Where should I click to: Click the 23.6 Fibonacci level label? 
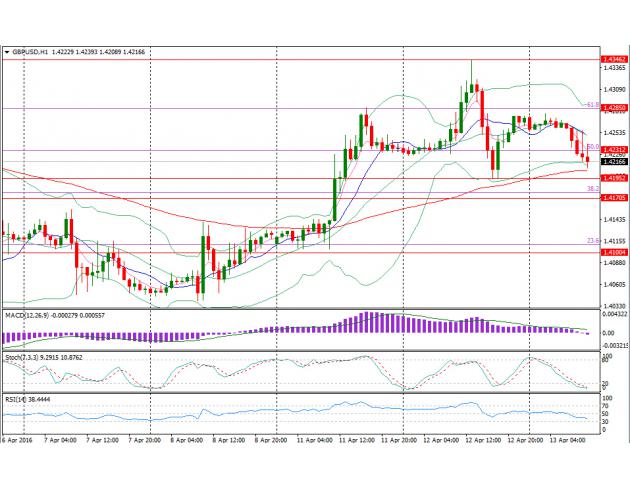pos(592,240)
